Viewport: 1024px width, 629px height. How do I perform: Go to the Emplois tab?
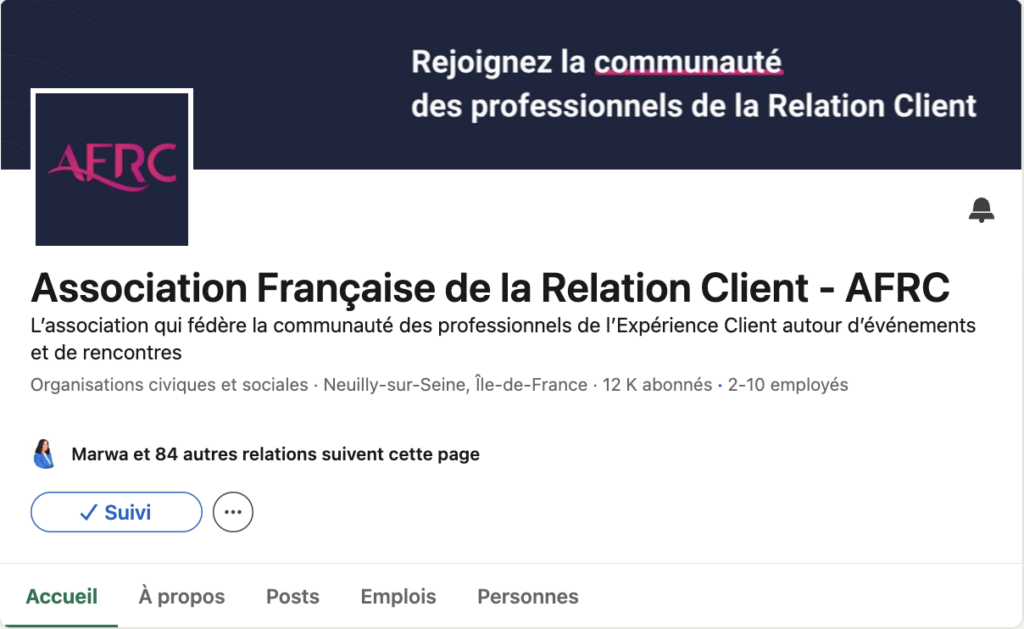(398, 597)
